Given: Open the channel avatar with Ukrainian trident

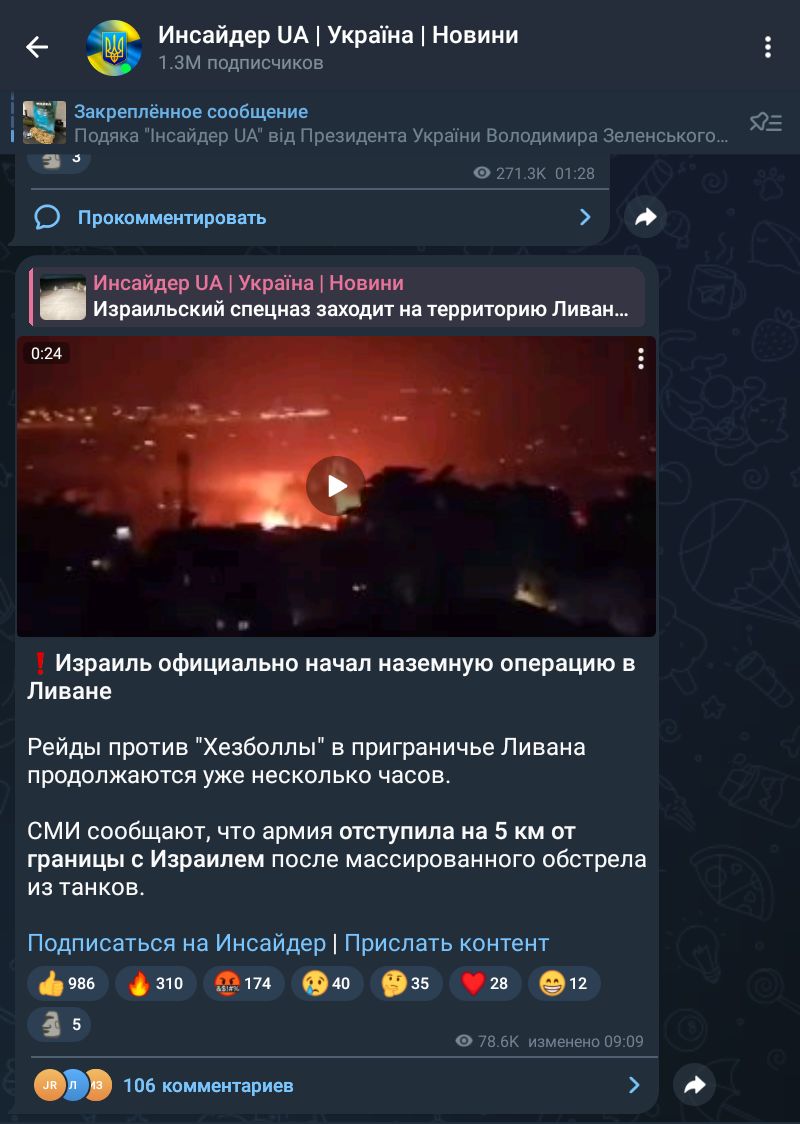Looking at the screenshot, I should (x=113, y=48).
